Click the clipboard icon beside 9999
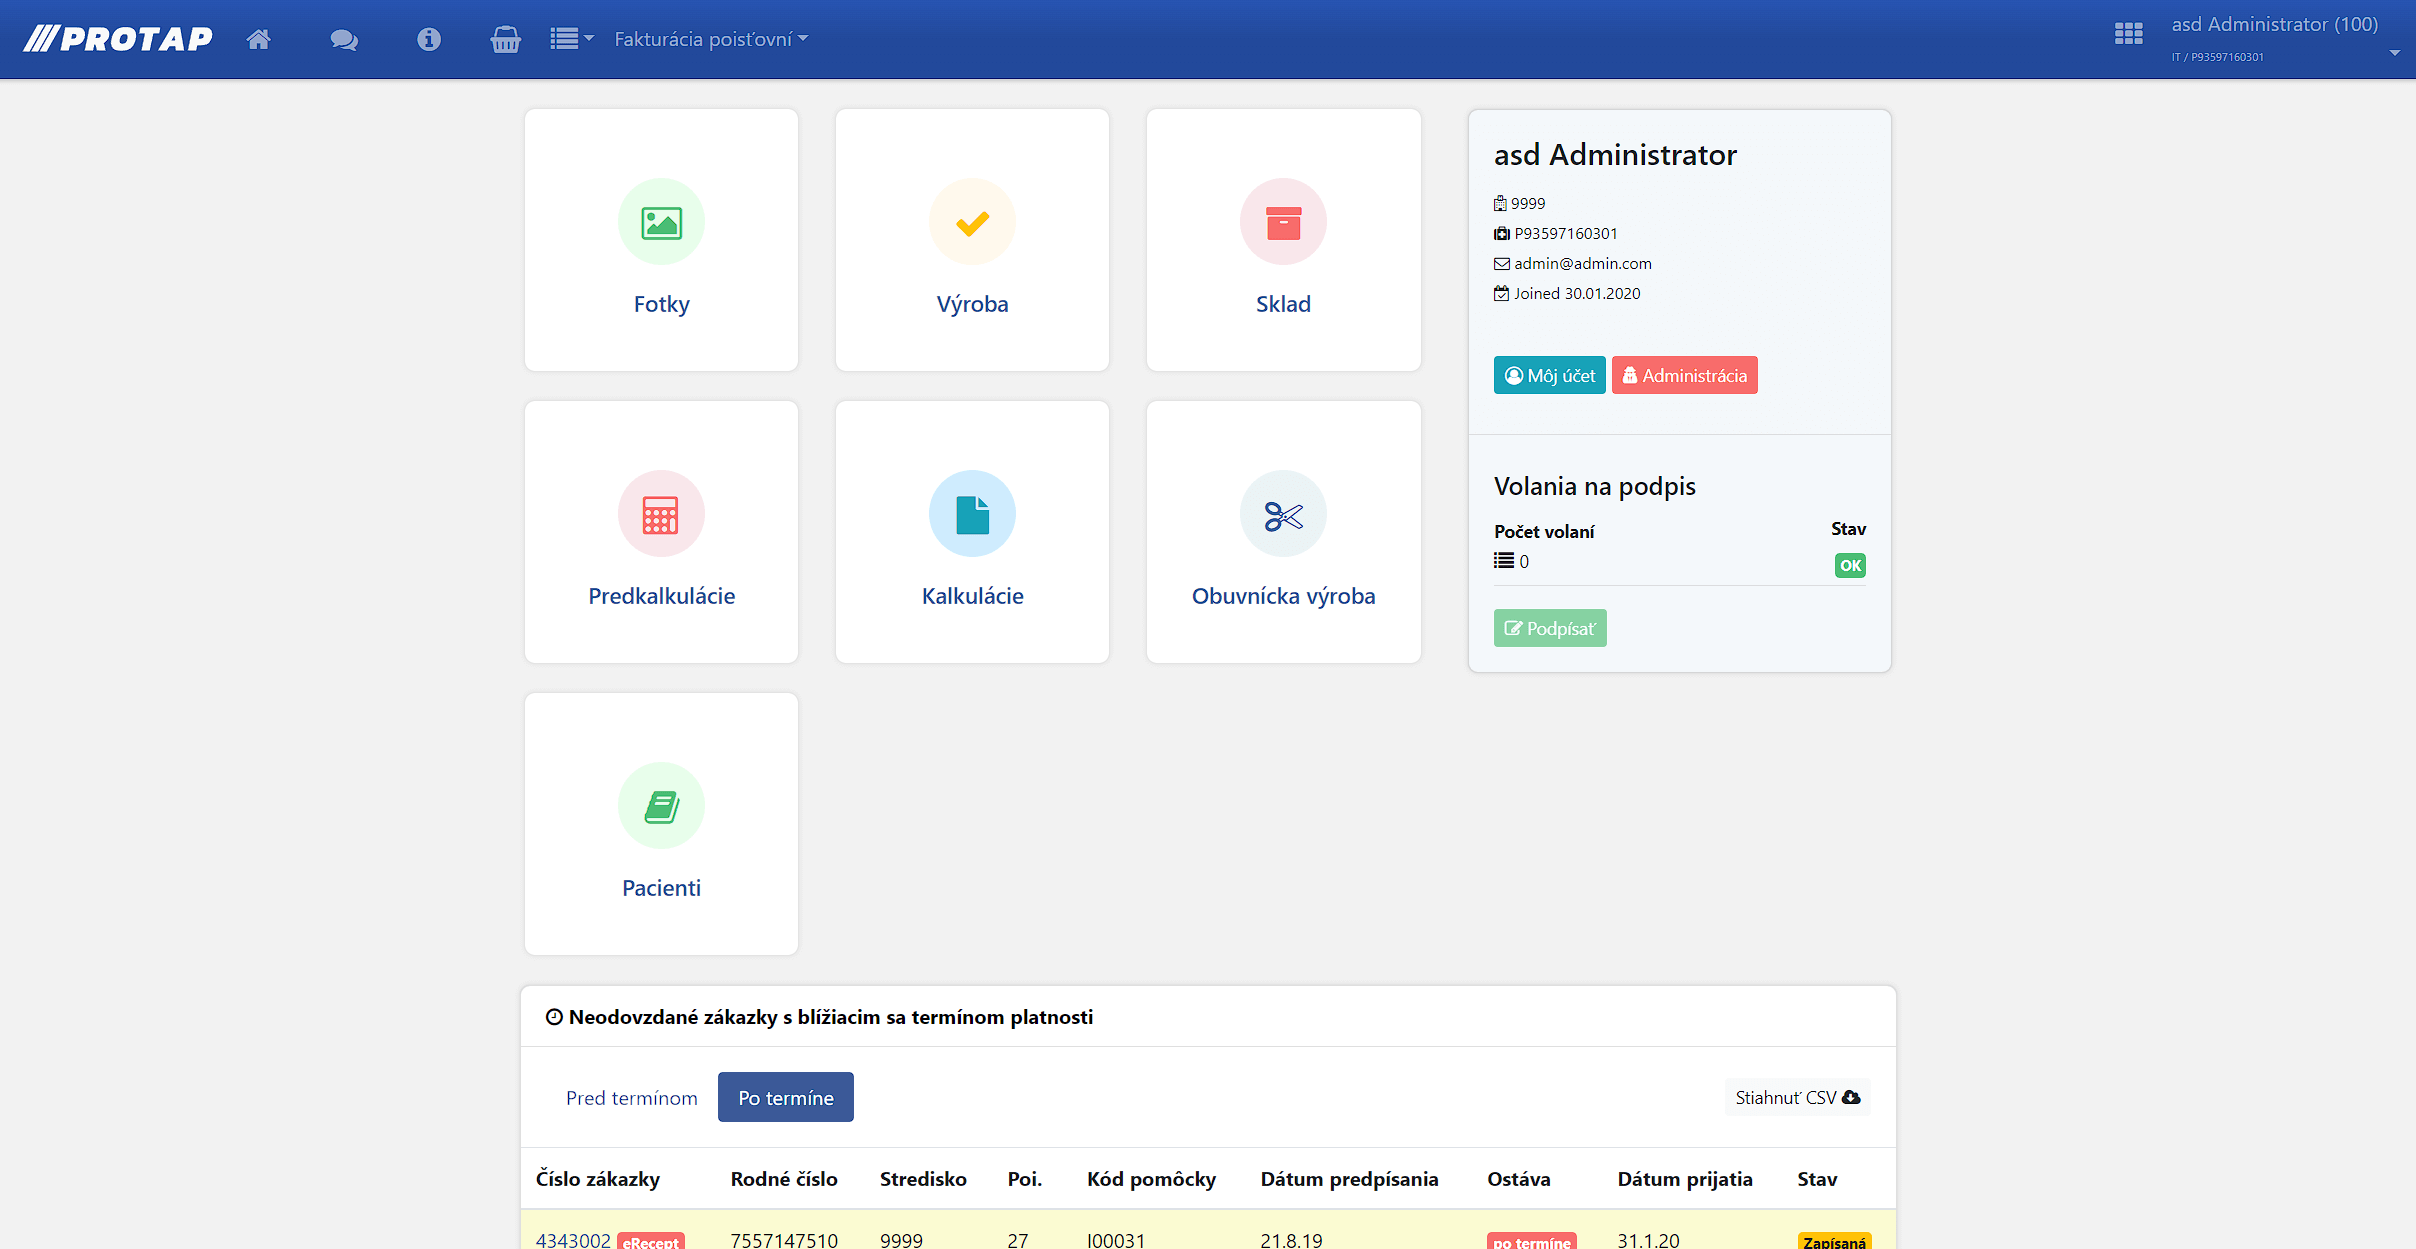The width and height of the screenshot is (2416, 1249). pyautogui.click(x=1500, y=204)
